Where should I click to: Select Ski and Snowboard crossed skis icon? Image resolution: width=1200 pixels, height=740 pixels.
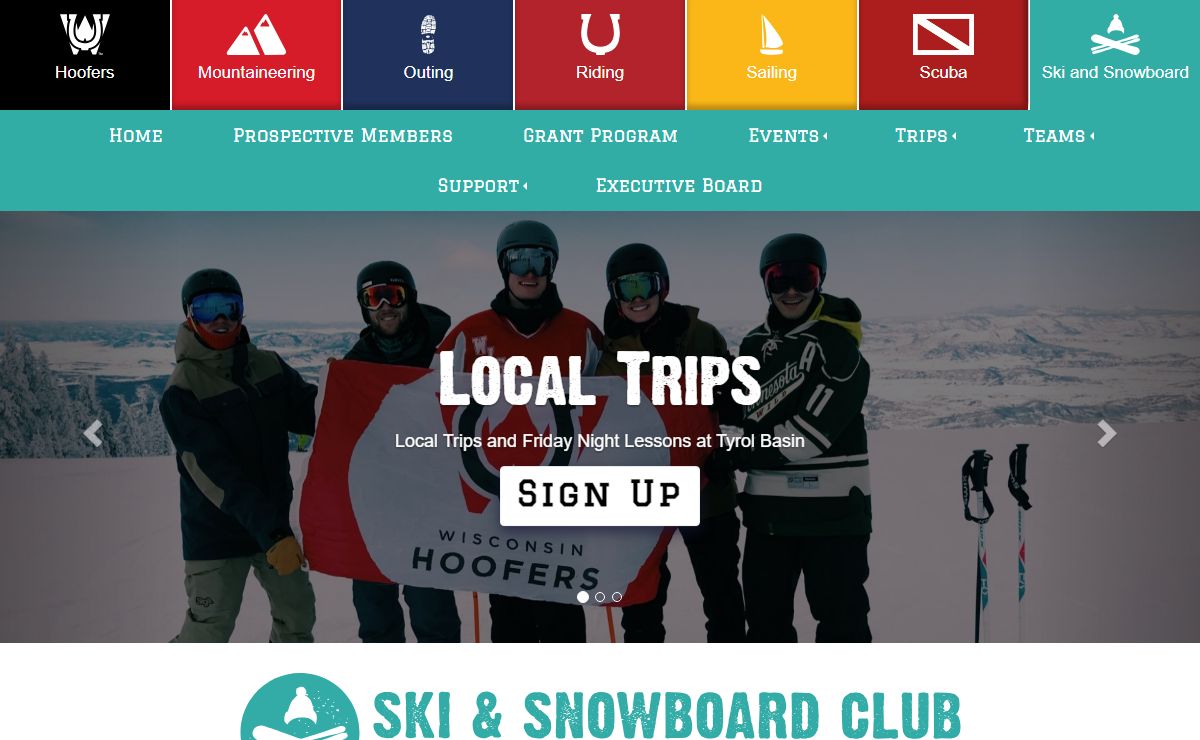click(1115, 35)
